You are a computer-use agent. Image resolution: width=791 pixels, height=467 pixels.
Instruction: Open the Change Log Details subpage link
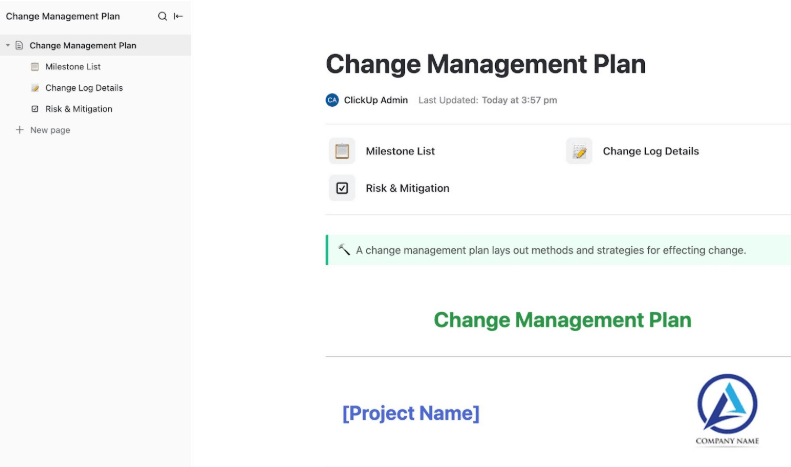point(650,151)
